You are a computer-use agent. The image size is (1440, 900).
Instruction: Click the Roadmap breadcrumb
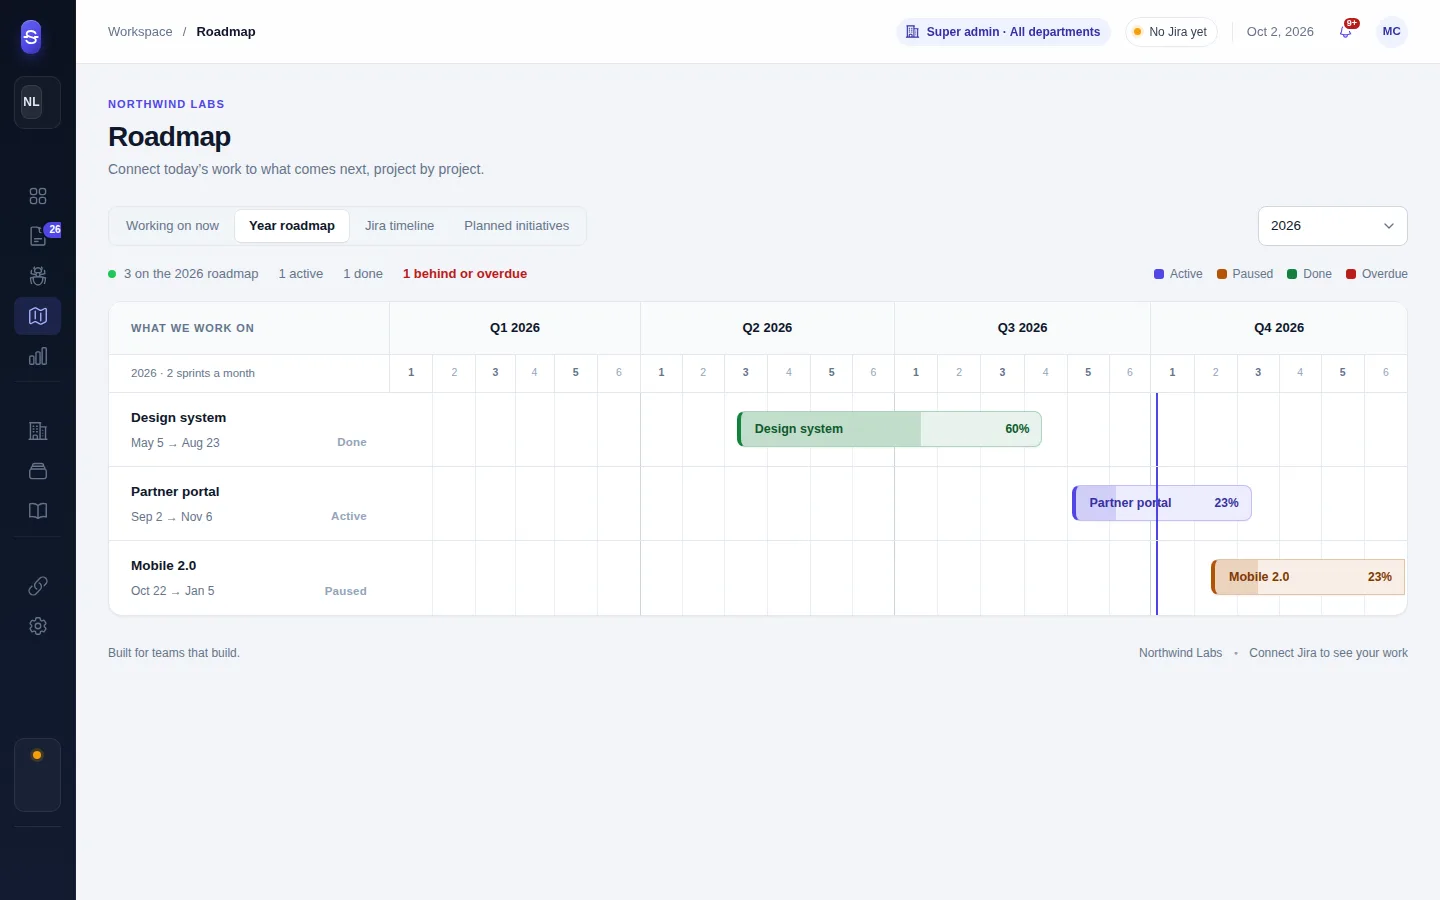[x=226, y=32]
